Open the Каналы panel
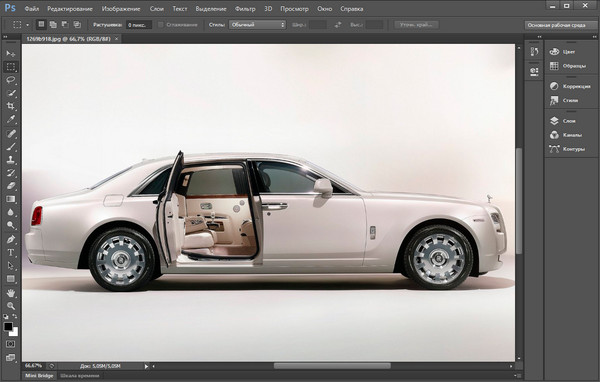600x382 pixels. coord(566,135)
